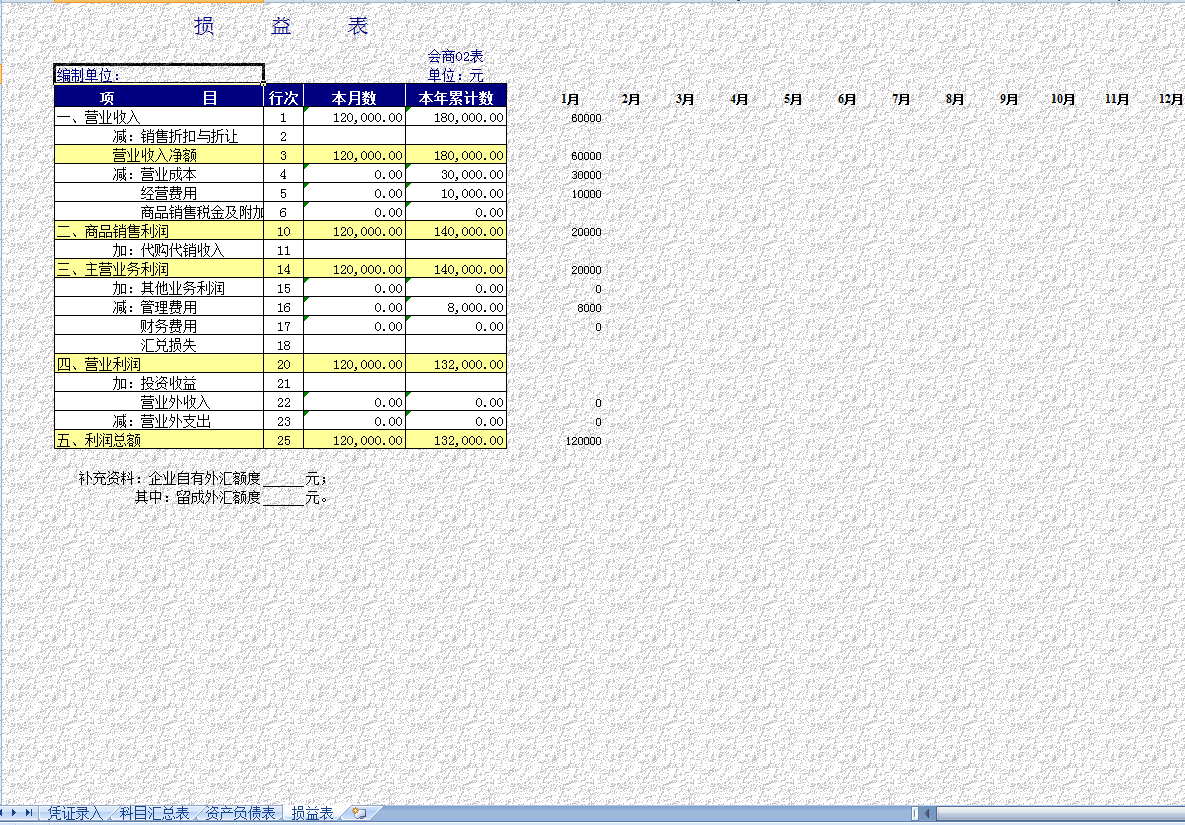Select the row number 25 cell

click(x=283, y=440)
